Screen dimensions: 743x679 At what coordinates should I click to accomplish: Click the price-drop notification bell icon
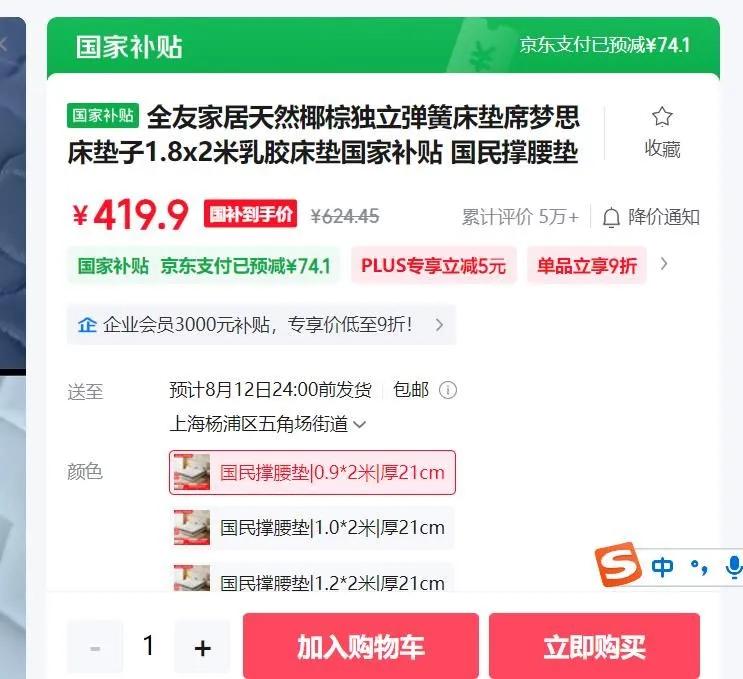click(611, 217)
